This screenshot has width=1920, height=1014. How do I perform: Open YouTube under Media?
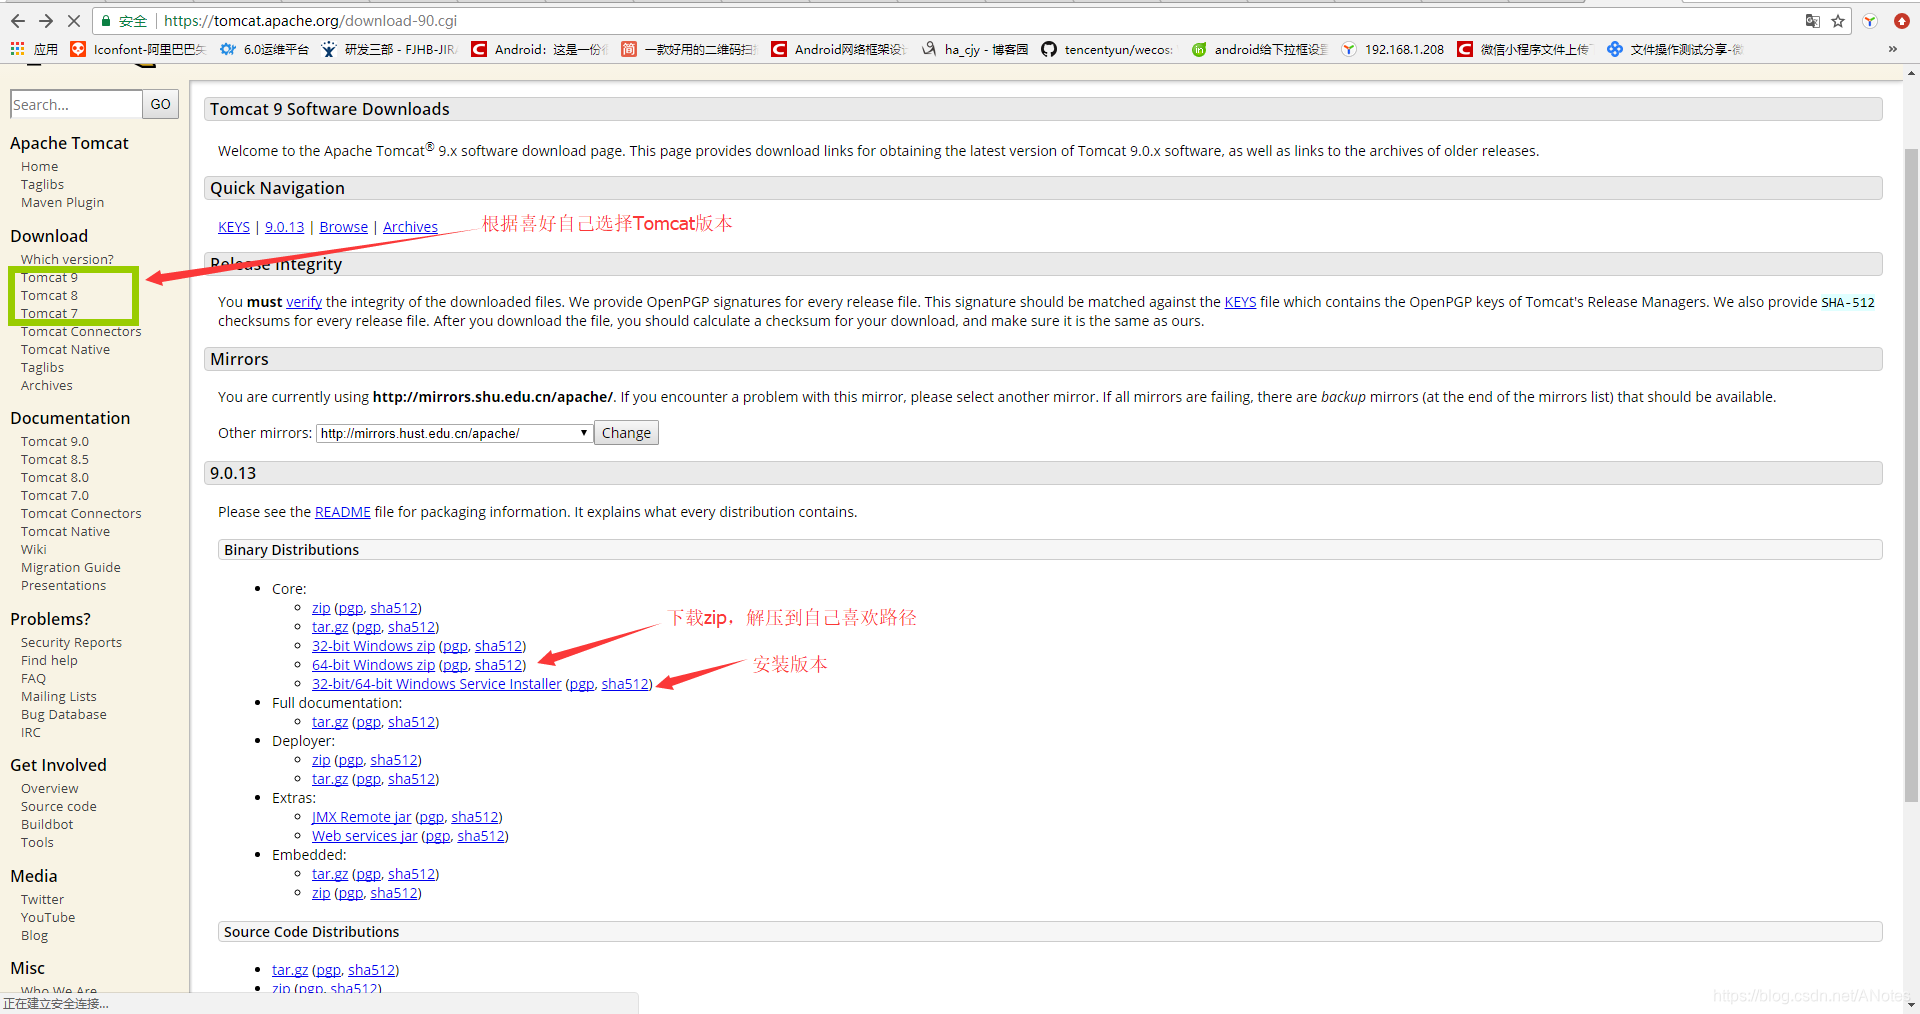(x=48, y=918)
